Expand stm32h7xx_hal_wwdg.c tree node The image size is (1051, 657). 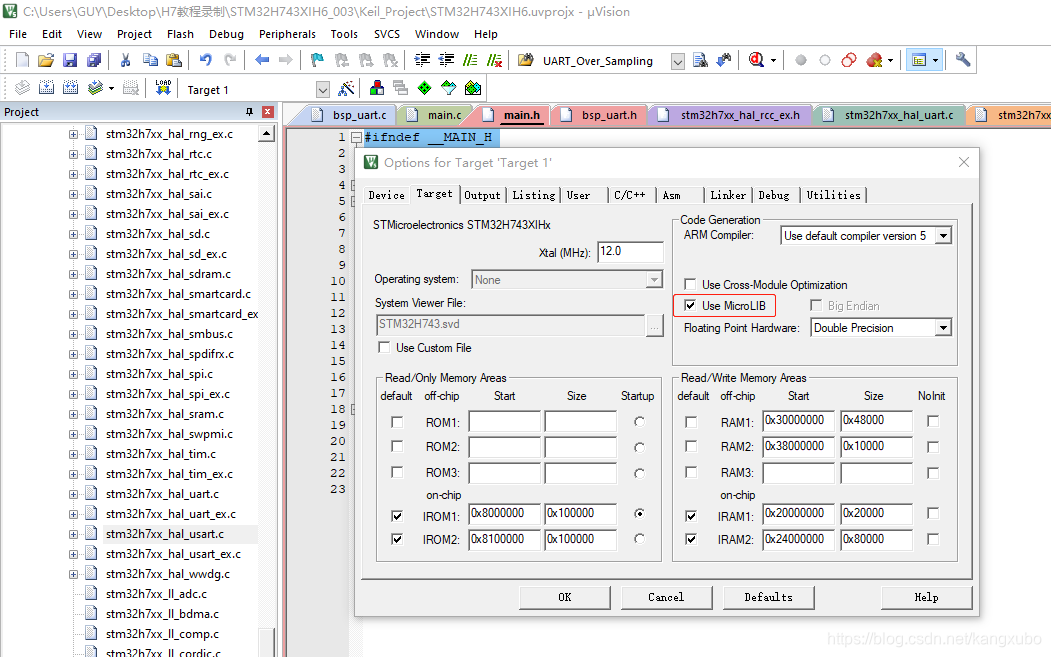(73, 574)
